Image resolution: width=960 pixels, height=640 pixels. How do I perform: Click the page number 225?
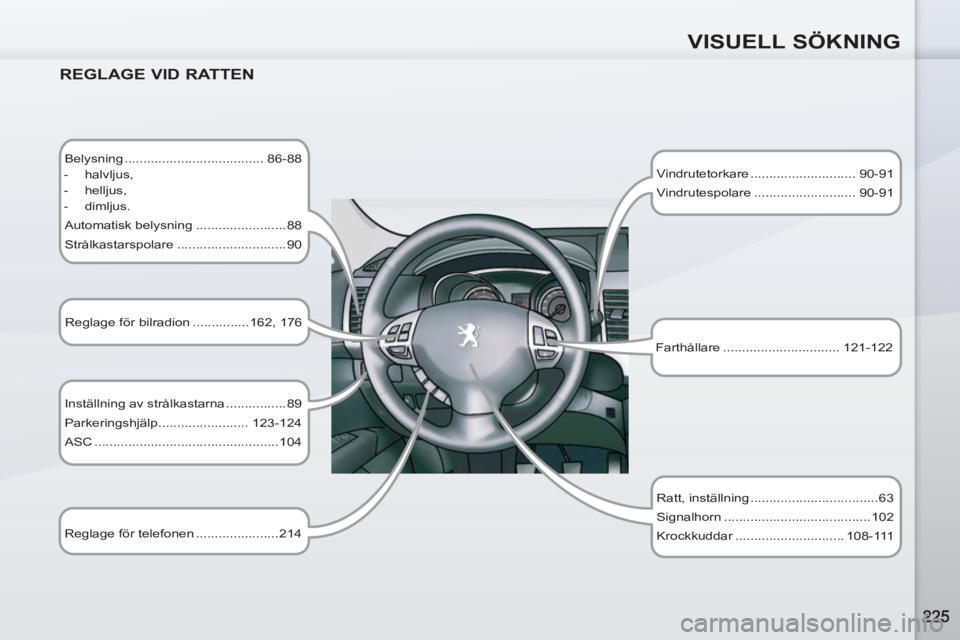tap(936, 616)
